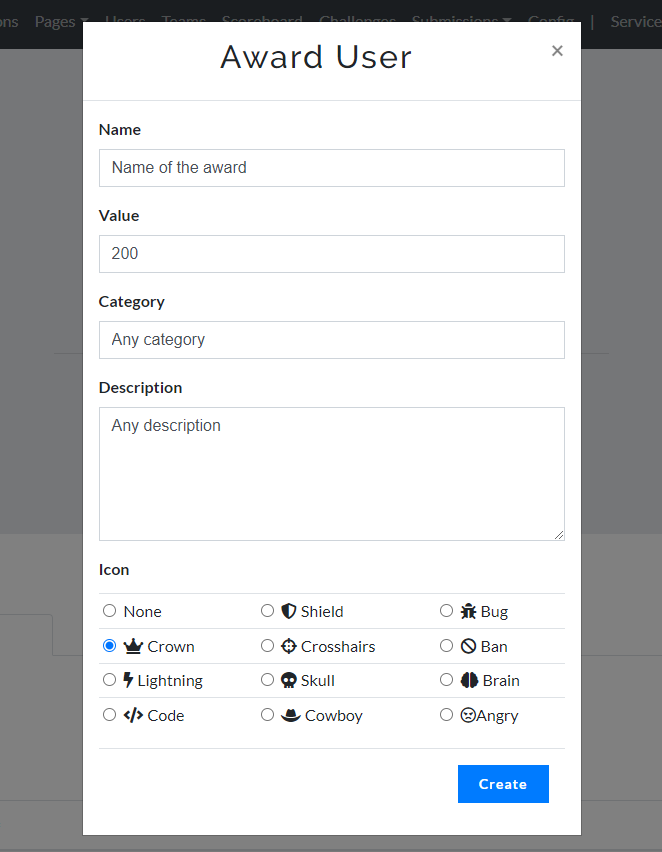Click the bug icon in Icon options
Screen dimensions: 662x852
(x=468, y=611)
